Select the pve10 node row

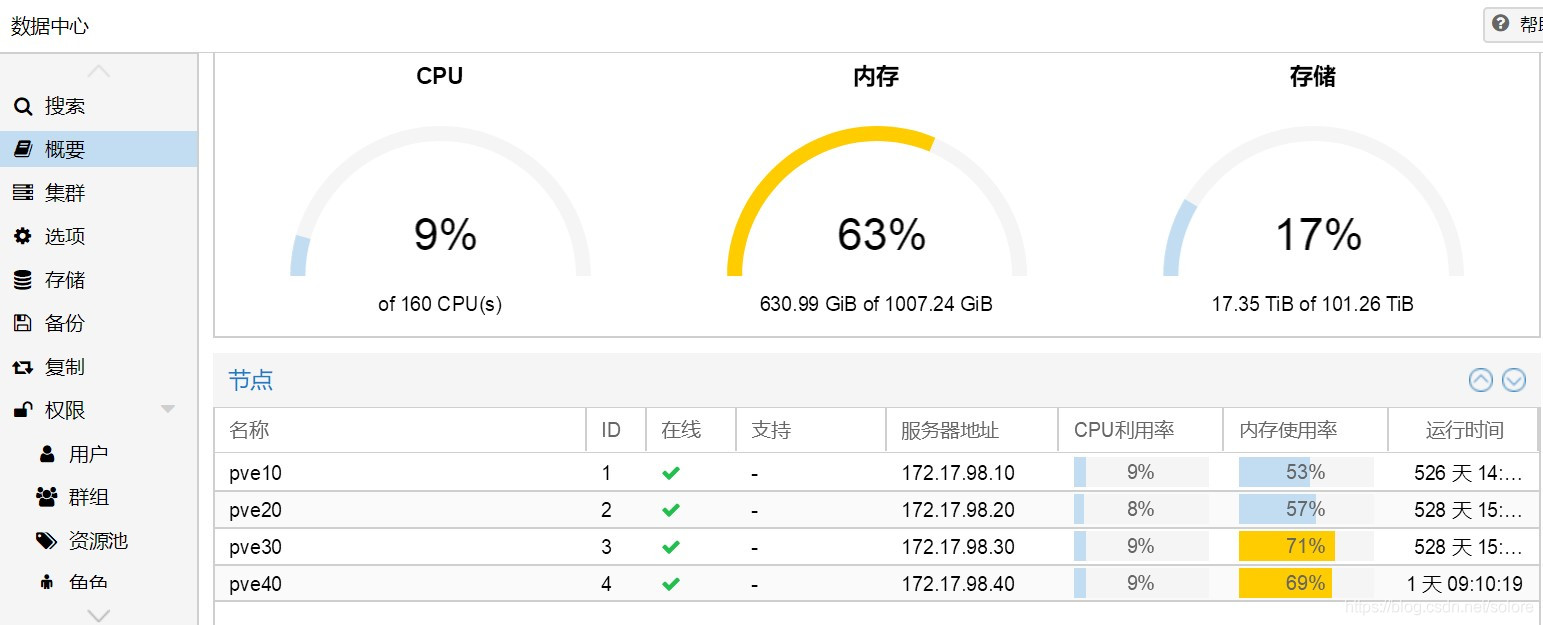(876, 472)
